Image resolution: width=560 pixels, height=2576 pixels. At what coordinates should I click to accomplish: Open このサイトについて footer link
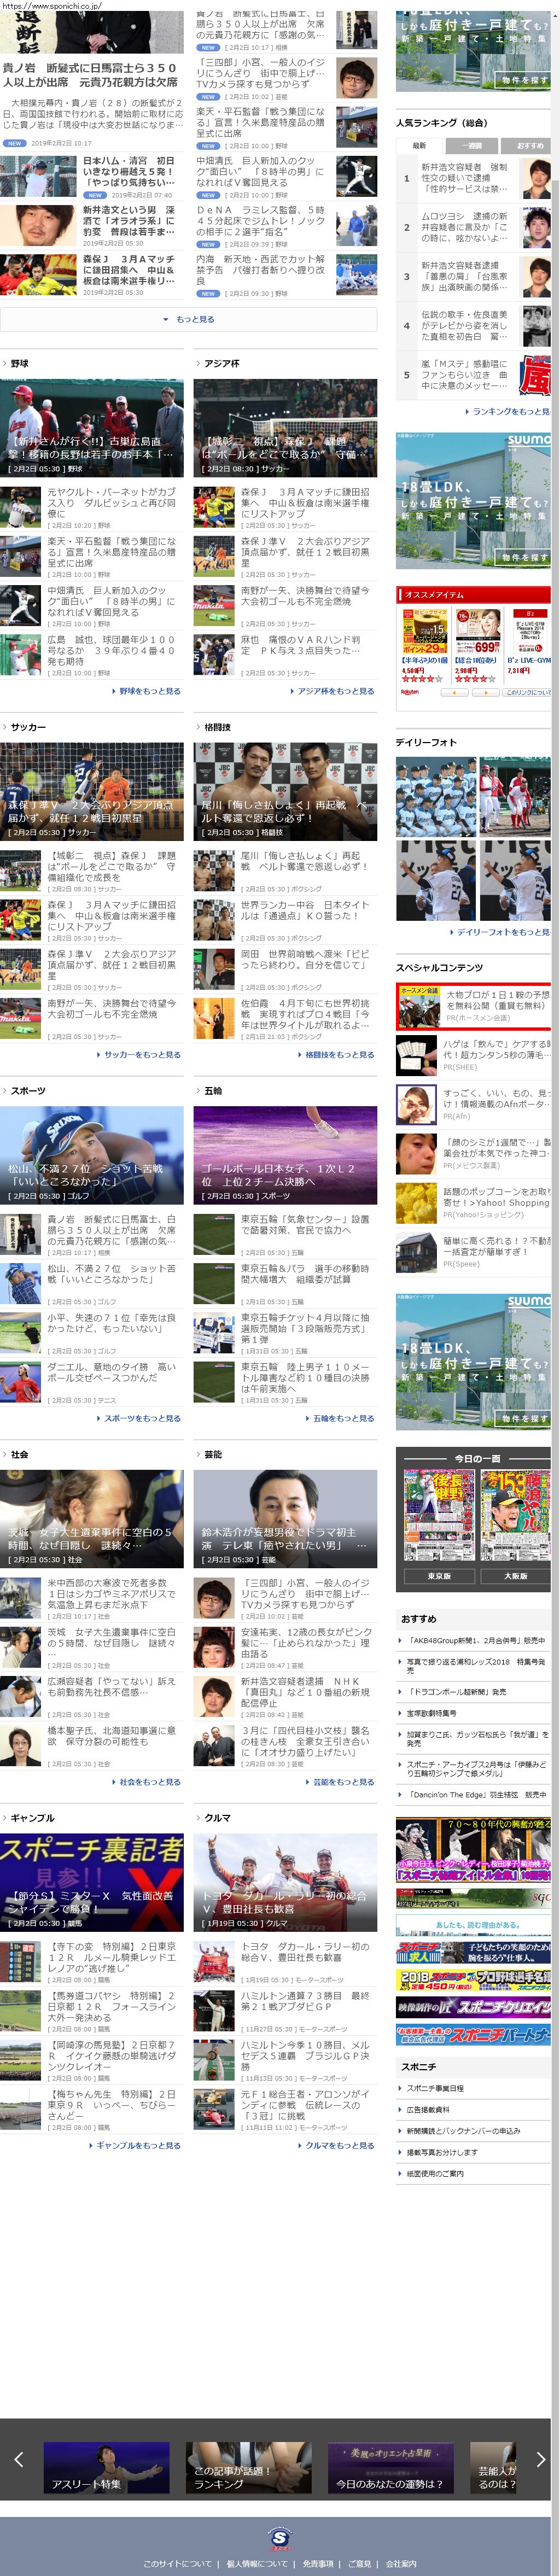(x=177, y=2563)
